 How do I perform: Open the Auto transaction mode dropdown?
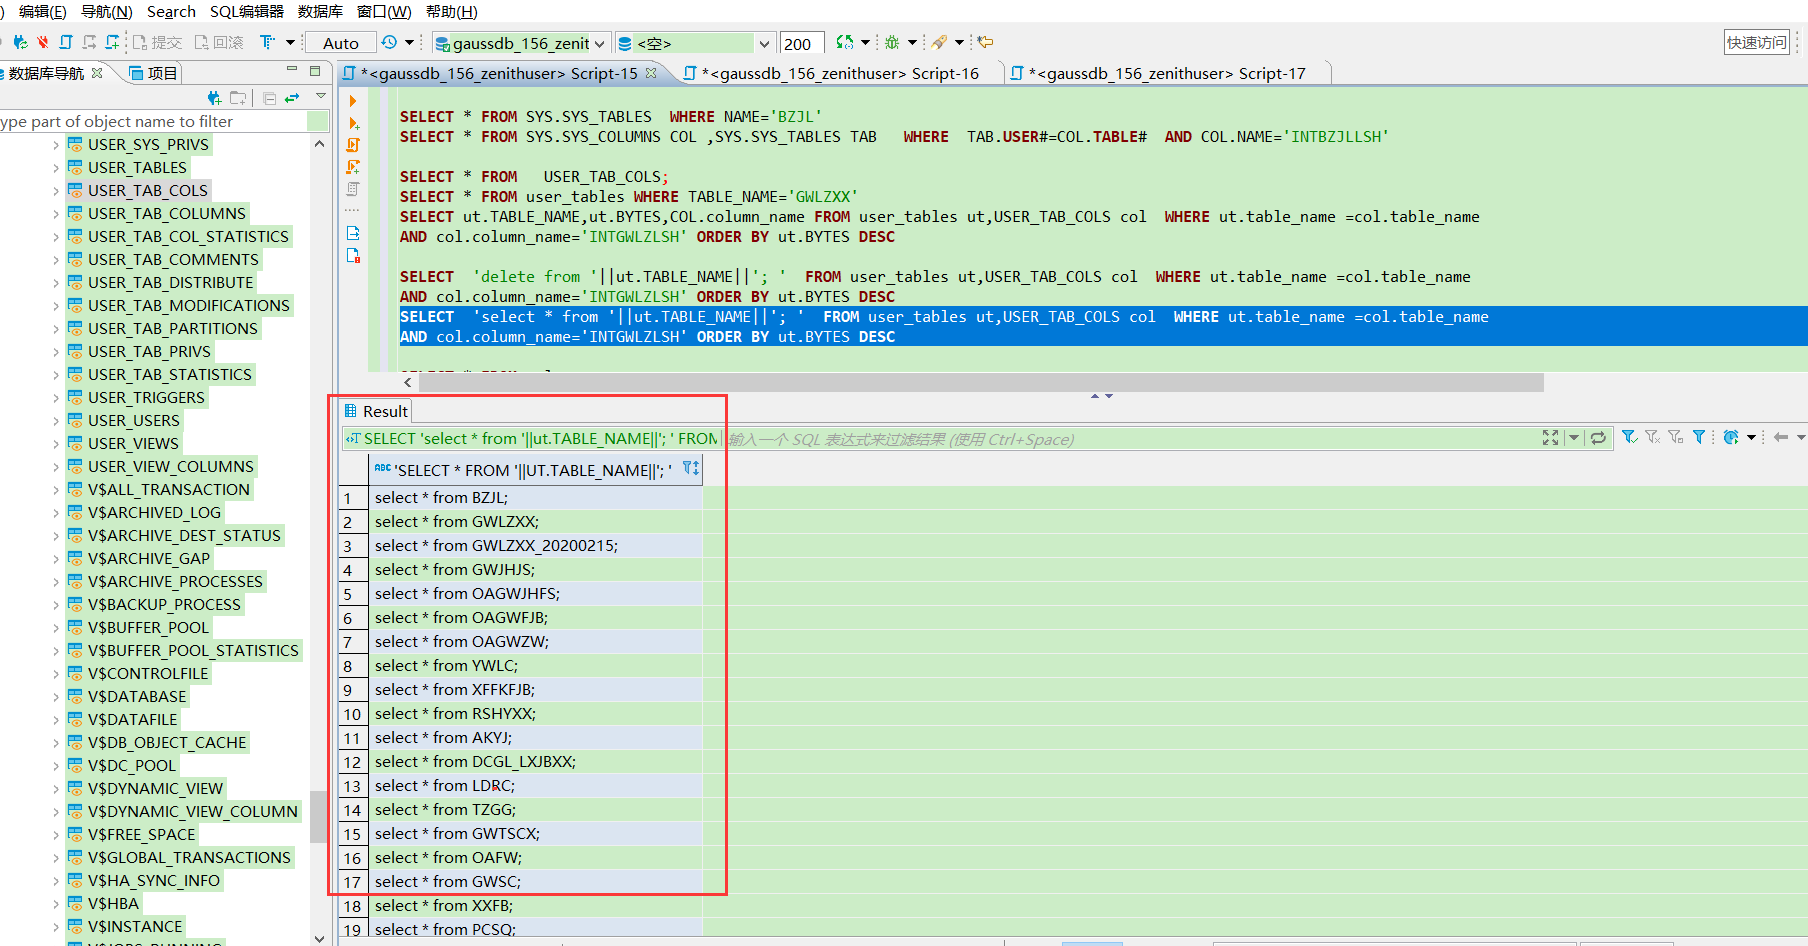(x=341, y=43)
